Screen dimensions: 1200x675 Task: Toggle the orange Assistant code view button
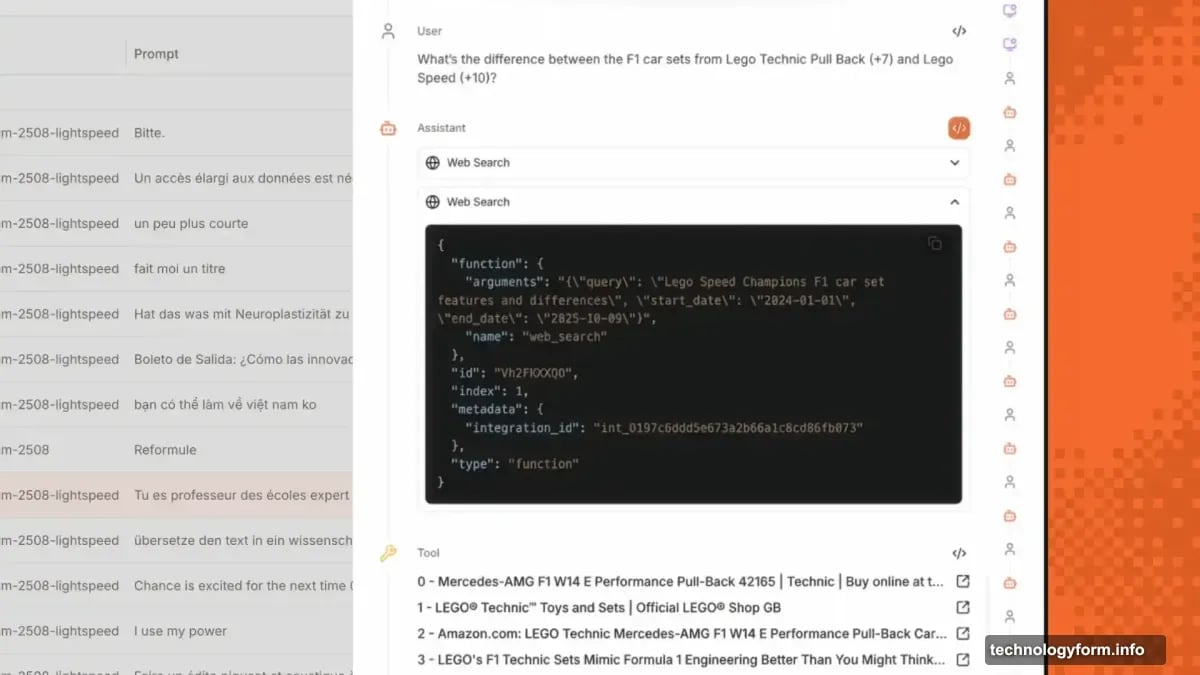(959, 128)
